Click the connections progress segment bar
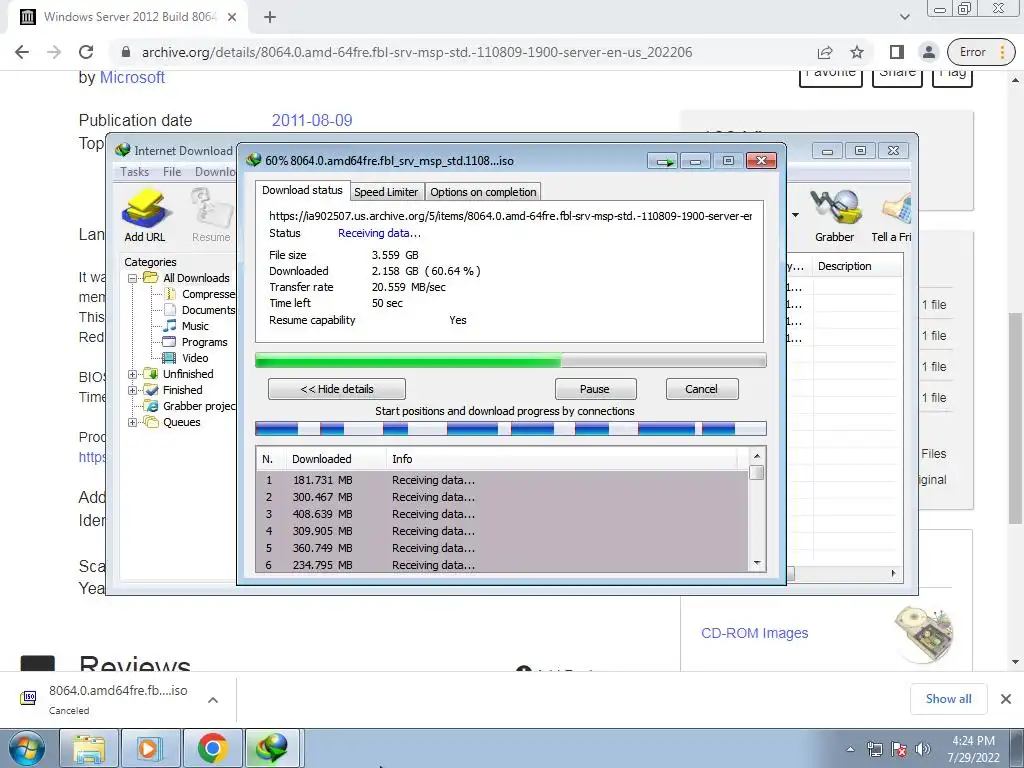 (510, 428)
